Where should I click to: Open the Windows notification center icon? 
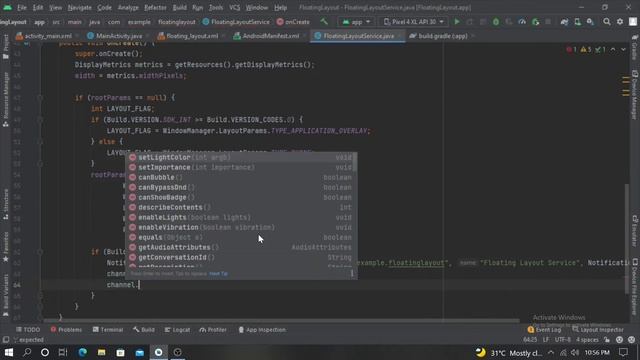(x=623, y=352)
